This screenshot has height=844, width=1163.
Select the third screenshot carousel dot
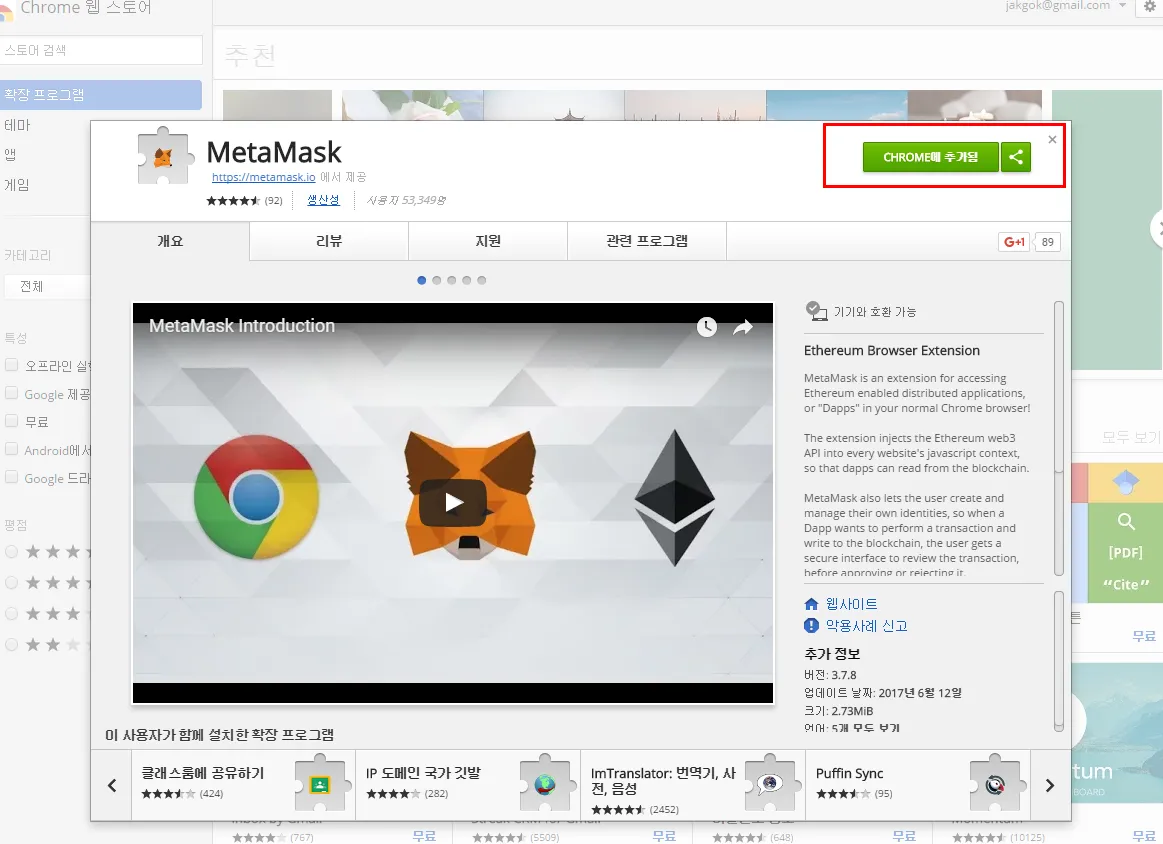(451, 280)
